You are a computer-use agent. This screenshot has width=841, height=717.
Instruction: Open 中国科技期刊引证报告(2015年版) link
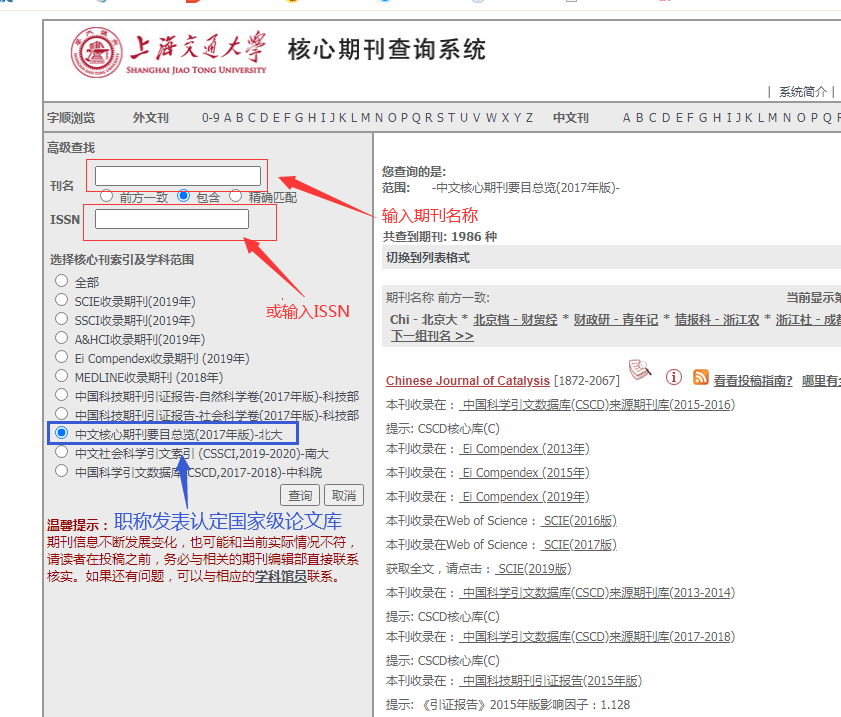[x=552, y=681]
